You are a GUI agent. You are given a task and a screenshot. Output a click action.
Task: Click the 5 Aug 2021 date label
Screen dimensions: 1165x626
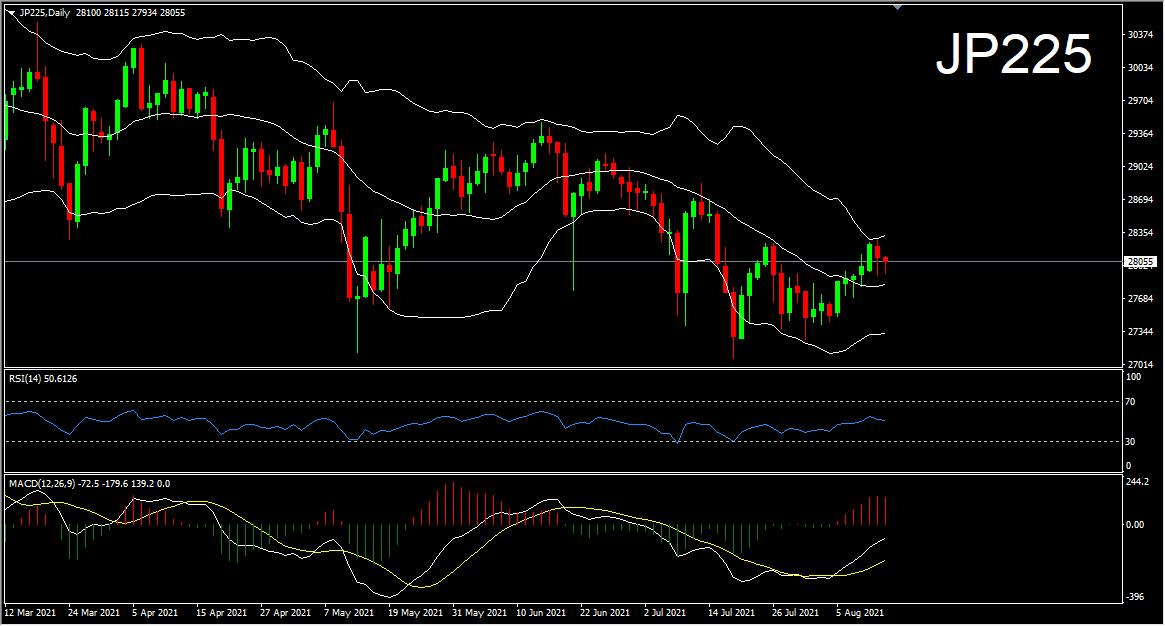point(859,610)
